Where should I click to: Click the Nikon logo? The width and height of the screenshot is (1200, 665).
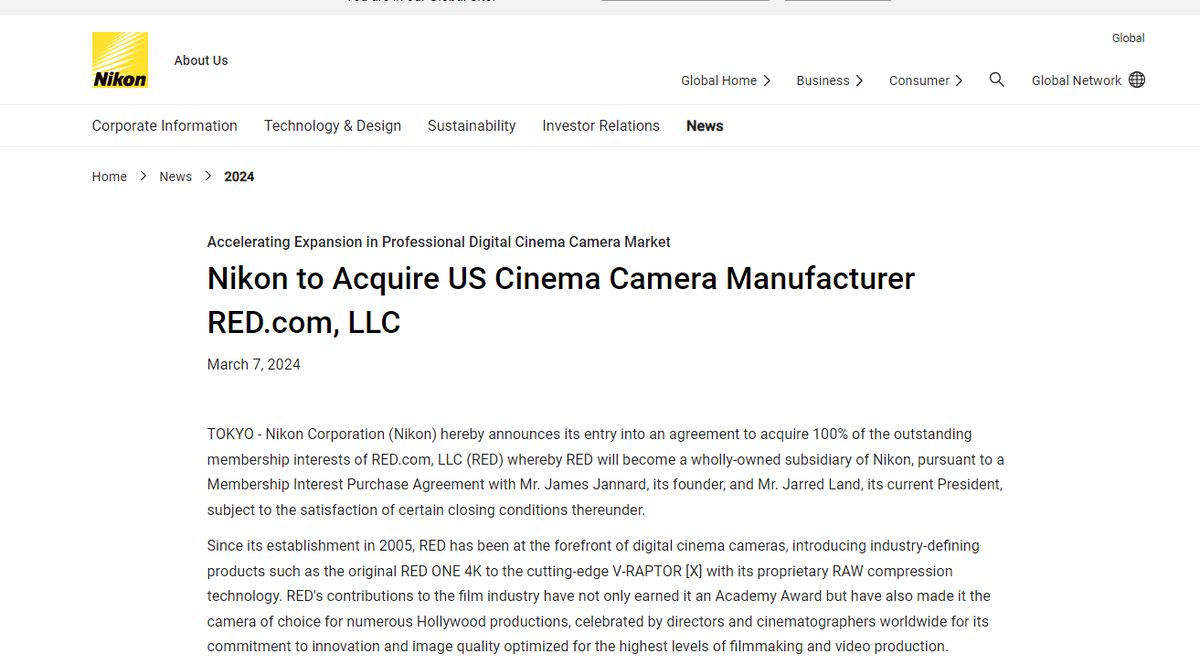point(120,60)
